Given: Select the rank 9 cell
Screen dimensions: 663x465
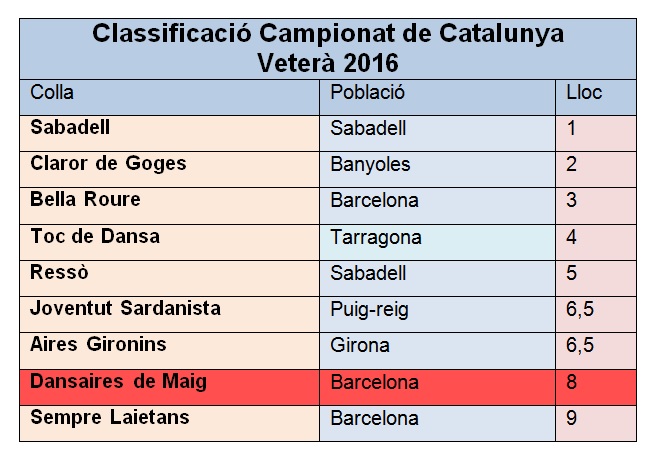Looking at the screenshot, I should [x=596, y=424].
